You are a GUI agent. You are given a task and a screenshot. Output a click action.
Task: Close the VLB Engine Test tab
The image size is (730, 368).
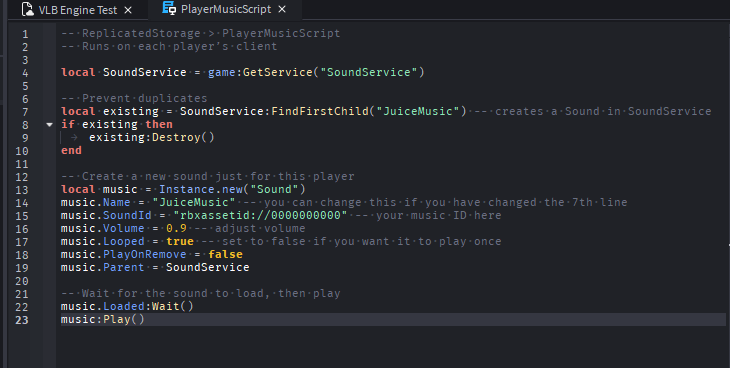point(128,10)
